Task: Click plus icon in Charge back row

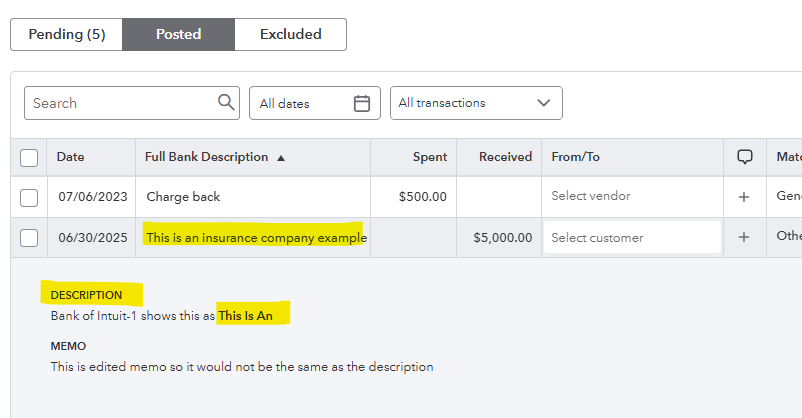Action: pos(744,197)
